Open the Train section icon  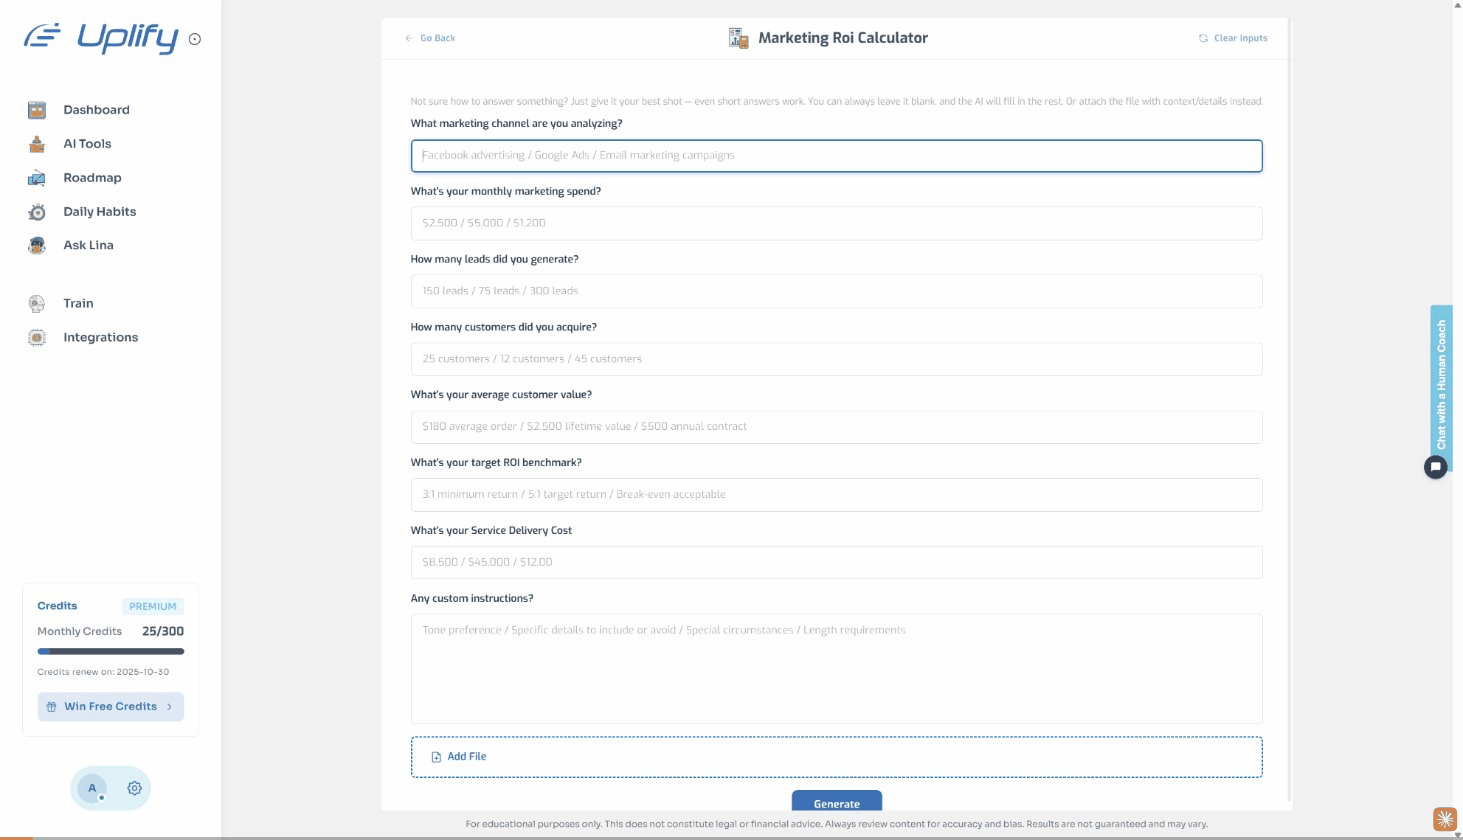pyautogui.click(x=37, y=304)
